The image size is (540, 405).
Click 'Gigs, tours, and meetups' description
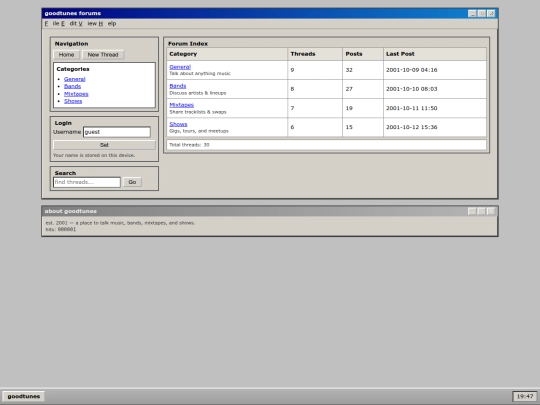[x=199, y=131]
